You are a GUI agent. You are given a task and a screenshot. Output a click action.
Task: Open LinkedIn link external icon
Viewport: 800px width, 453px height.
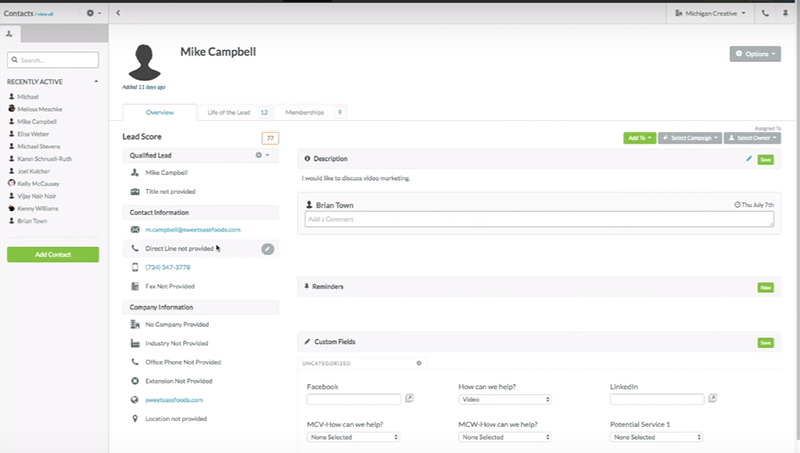click(x=713, y=398)
